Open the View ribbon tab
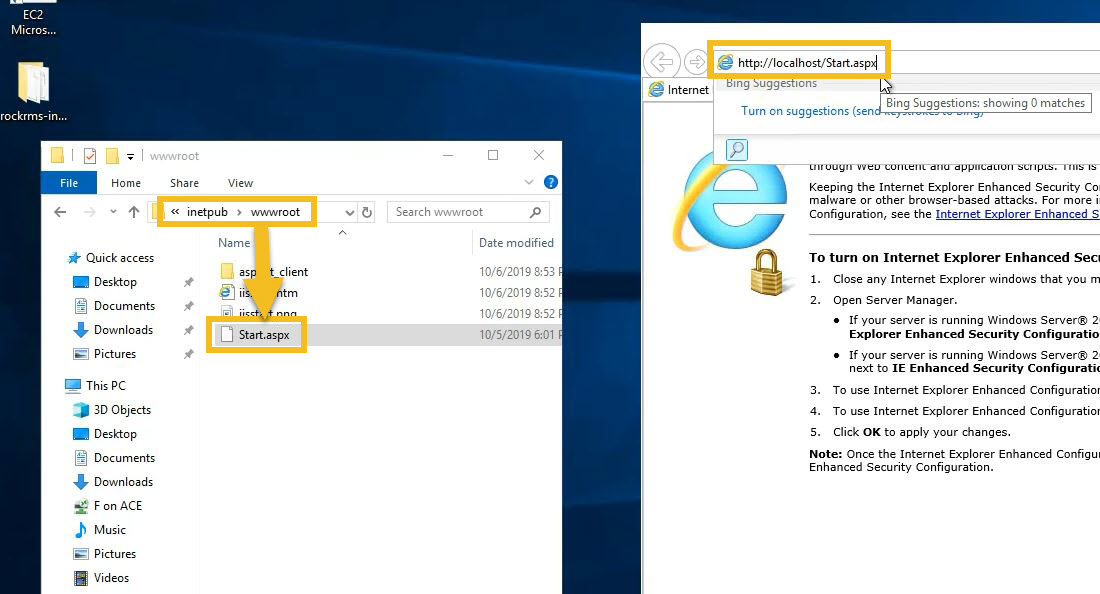The image size is (1100, 594). [x=240, y=183]
